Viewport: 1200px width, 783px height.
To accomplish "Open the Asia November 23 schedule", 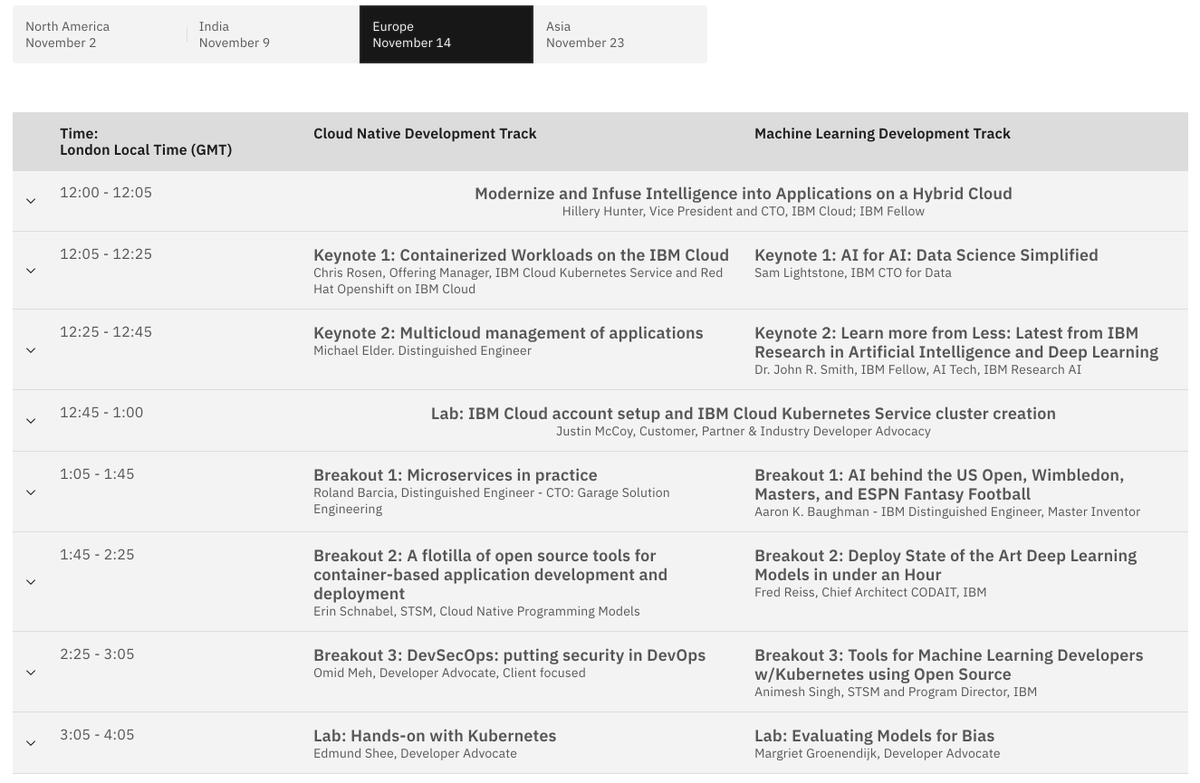I will [585, 31].
